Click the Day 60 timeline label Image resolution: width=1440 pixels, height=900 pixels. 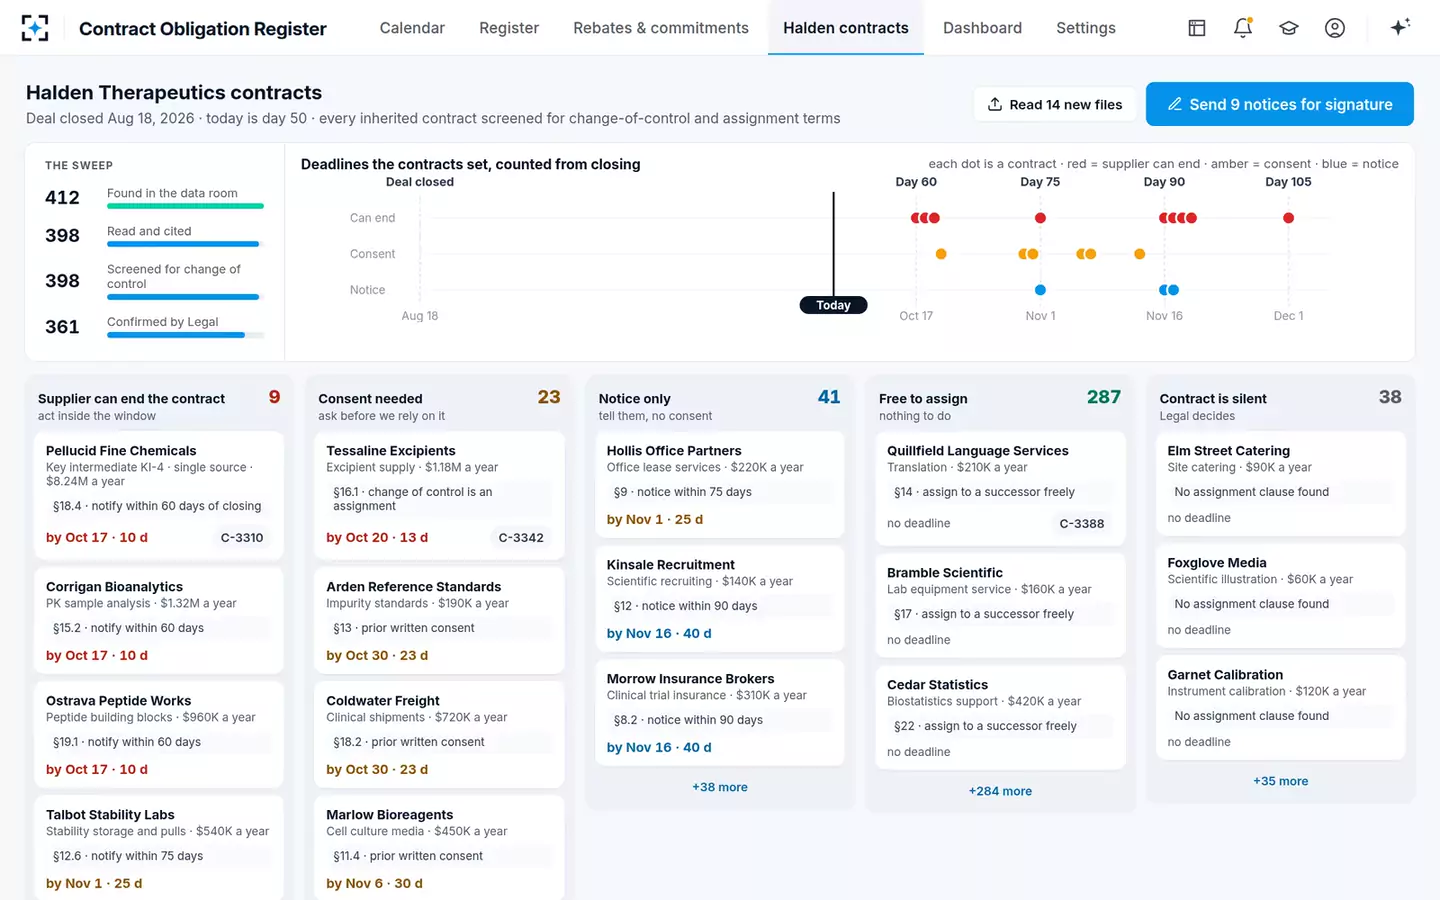[916, 182]
